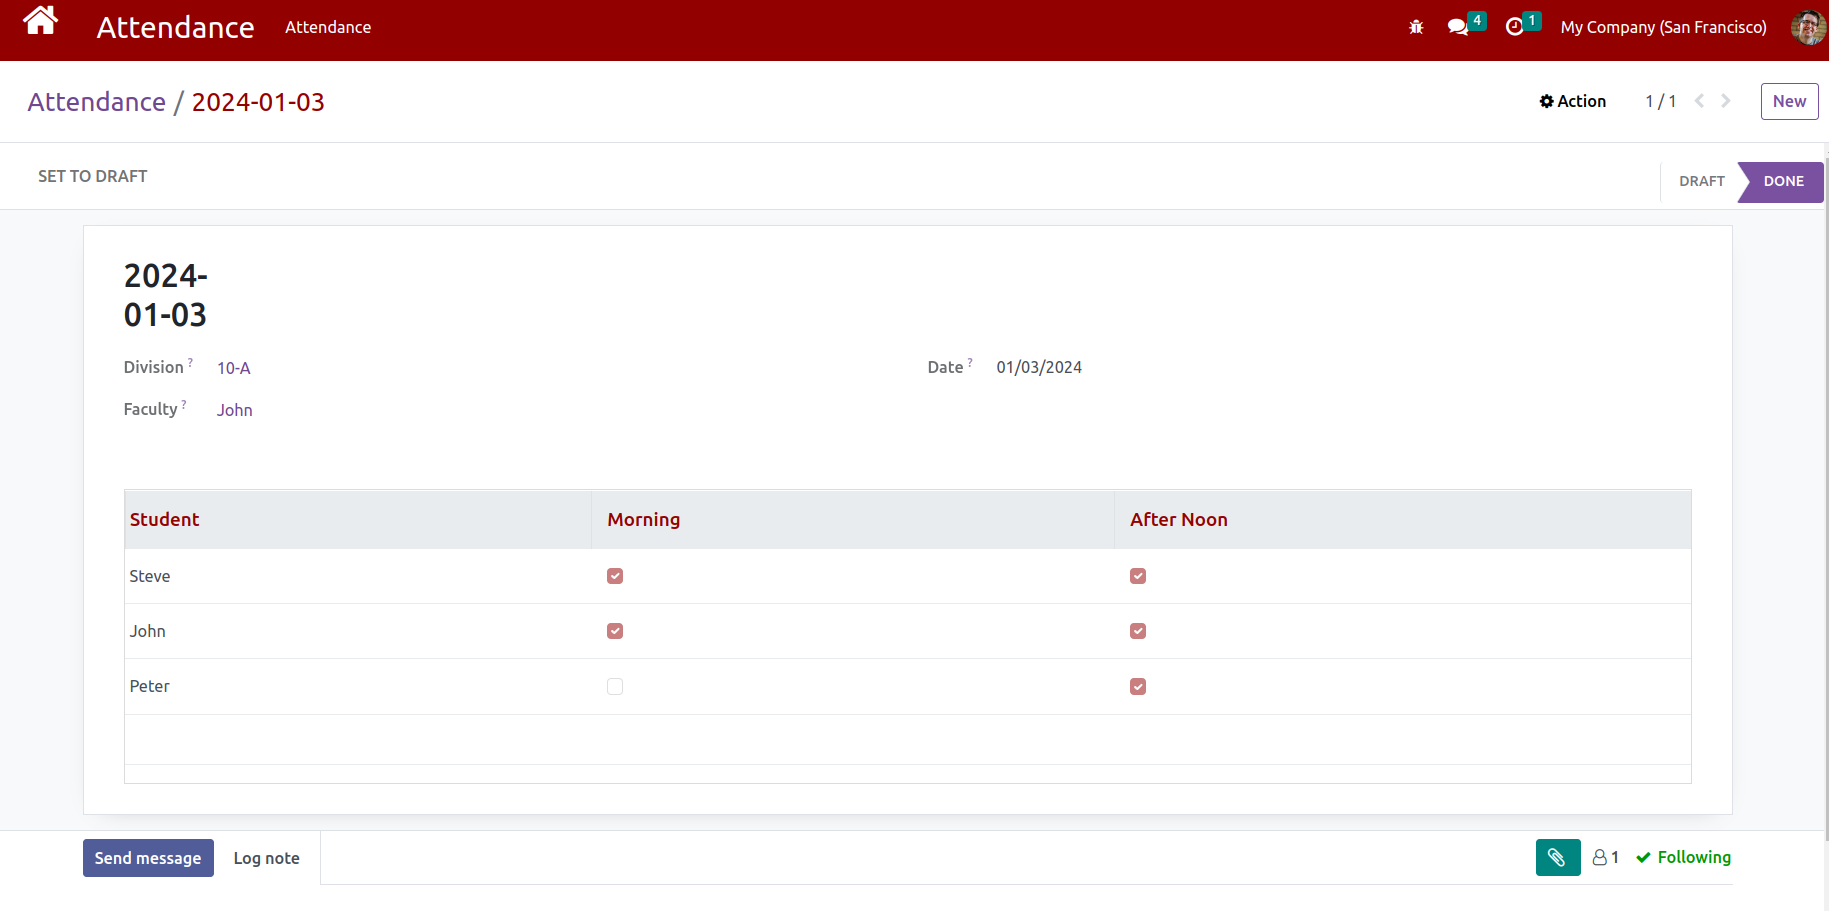Select Attendance in the top menu bar
Screen dimensions: 1829x911
[x=328, y=27]
